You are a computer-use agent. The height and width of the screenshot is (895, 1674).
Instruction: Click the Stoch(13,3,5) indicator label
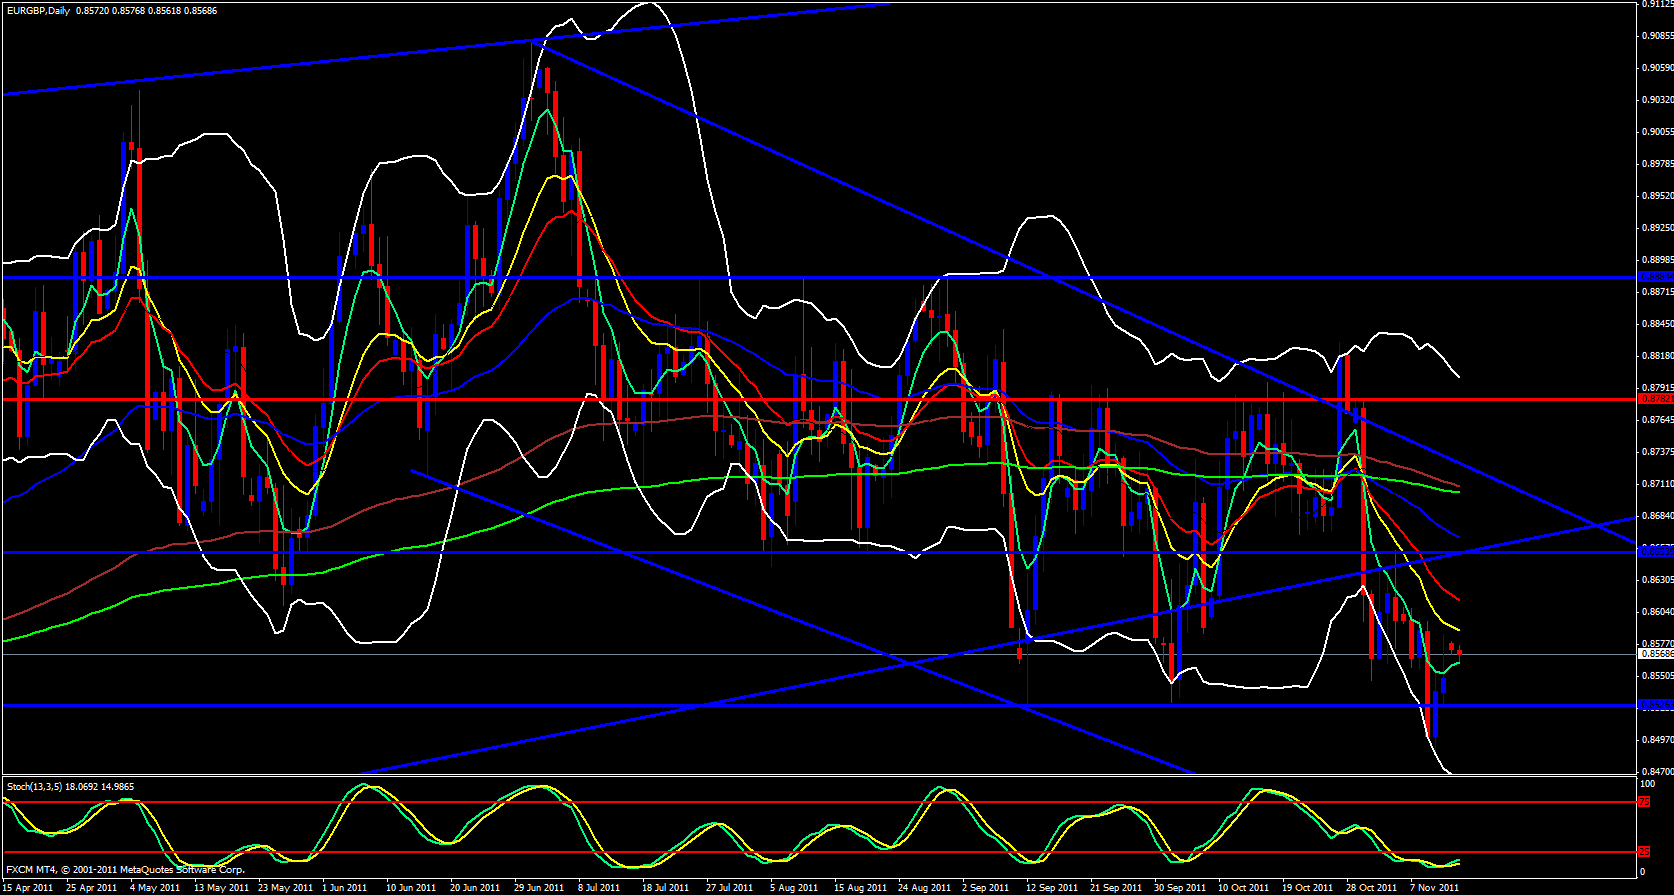point(34,787)
